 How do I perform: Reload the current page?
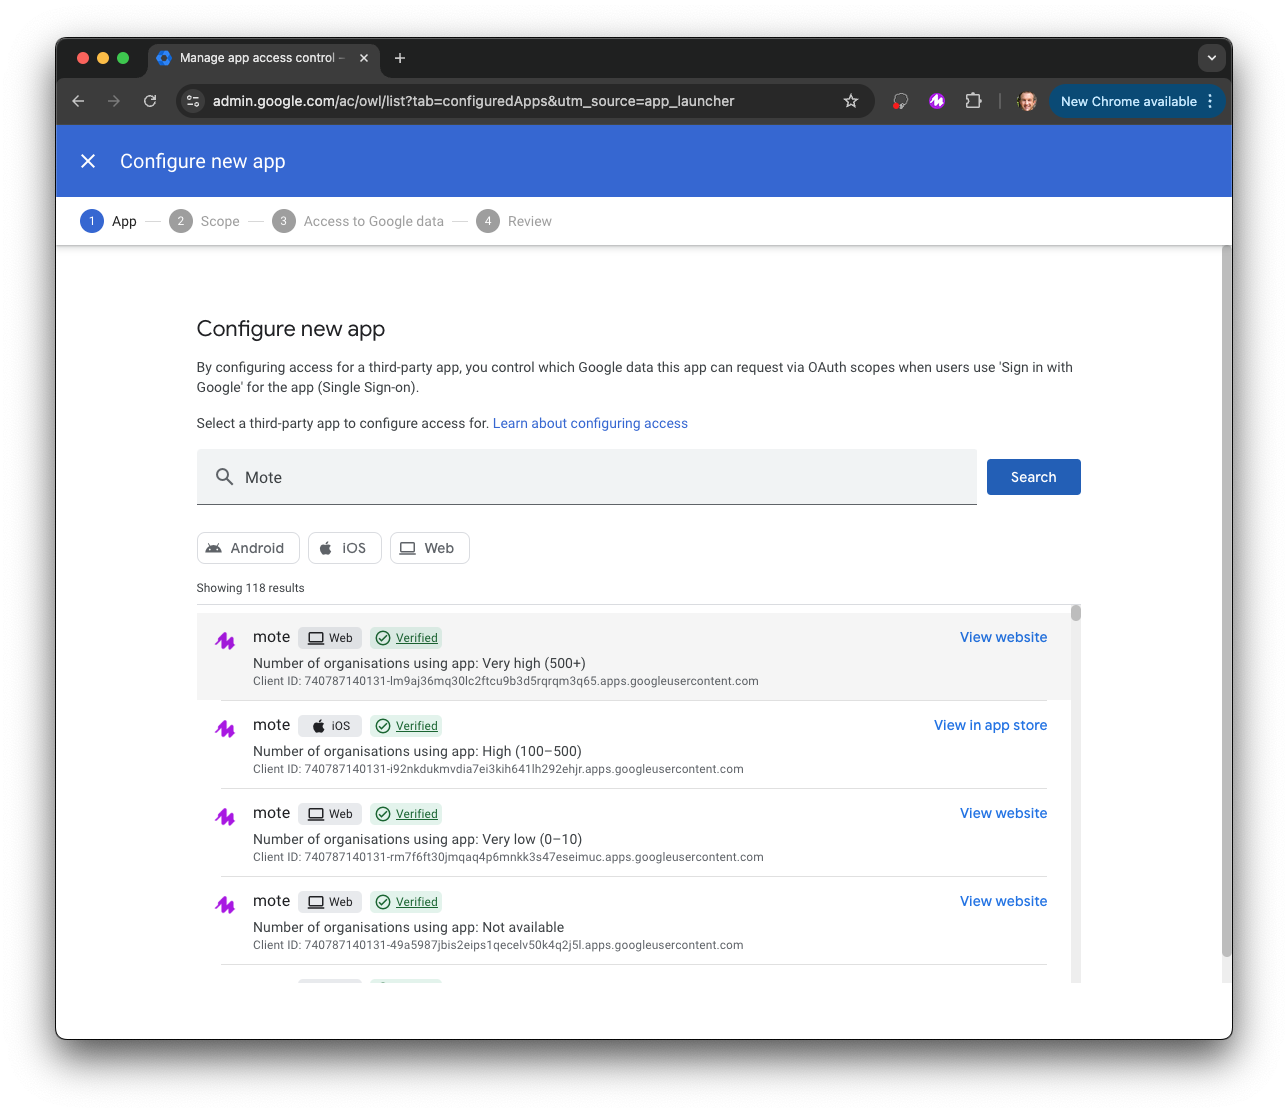150,101
